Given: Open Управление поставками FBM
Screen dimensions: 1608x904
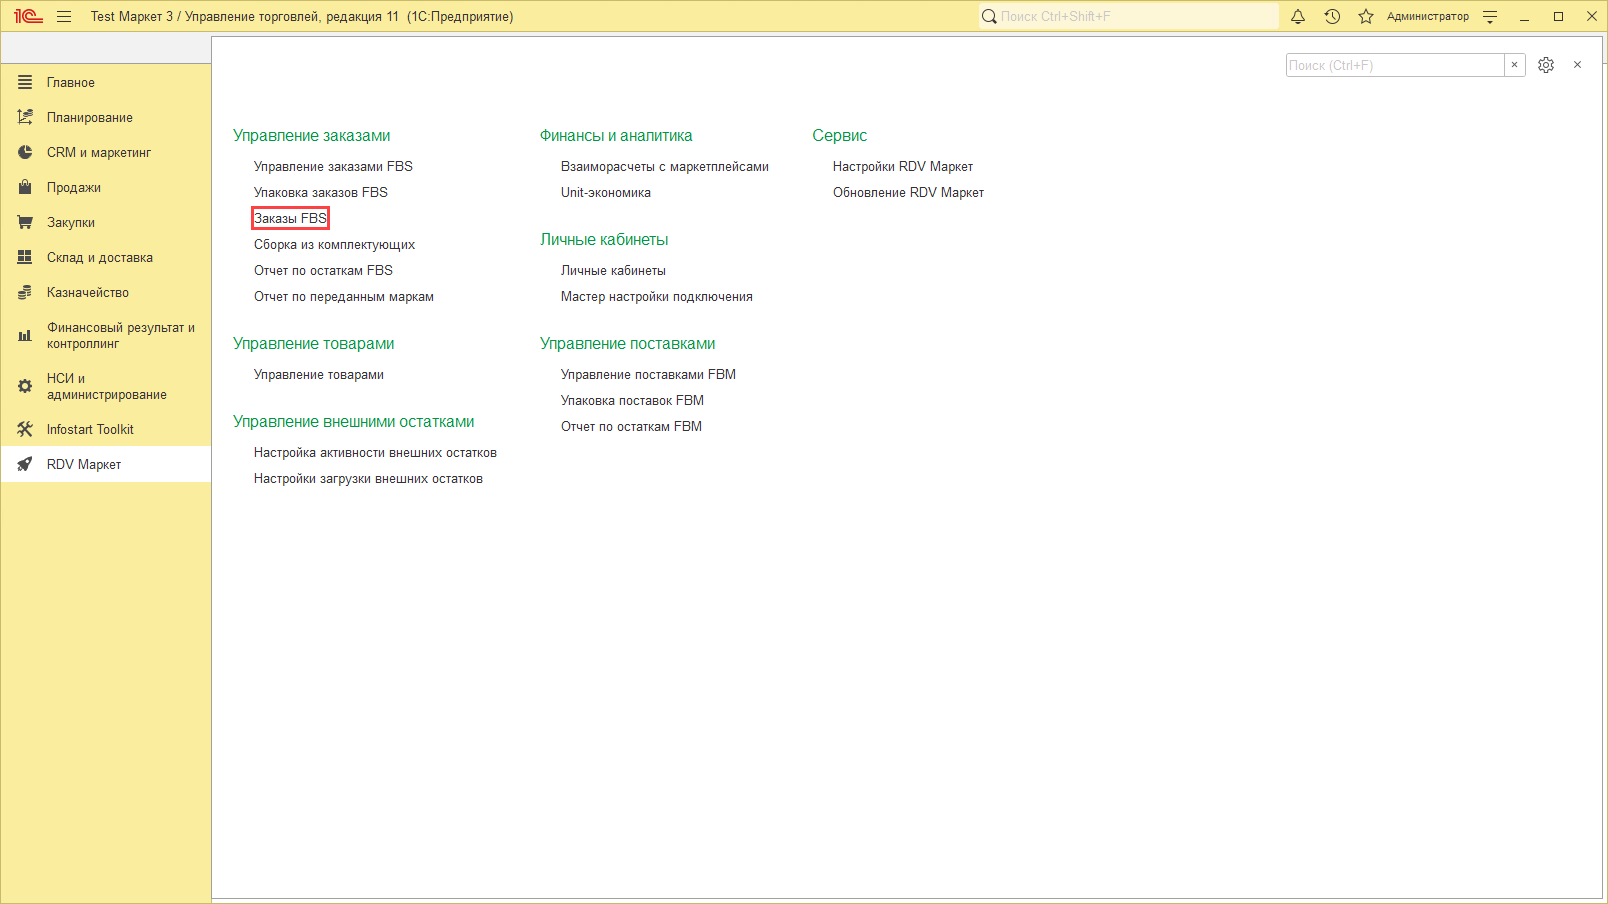Looking at the screenshot, I should coord(648,374).
